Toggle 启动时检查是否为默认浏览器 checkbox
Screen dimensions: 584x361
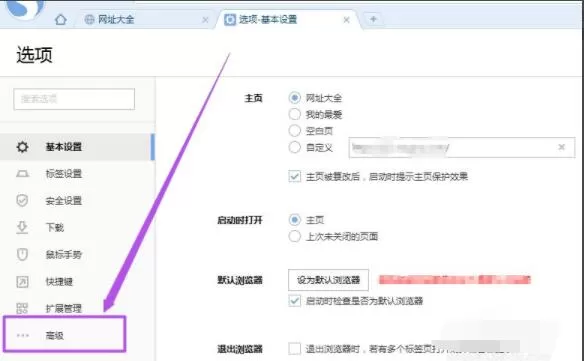pyautogui.click(x=294, y=301)
